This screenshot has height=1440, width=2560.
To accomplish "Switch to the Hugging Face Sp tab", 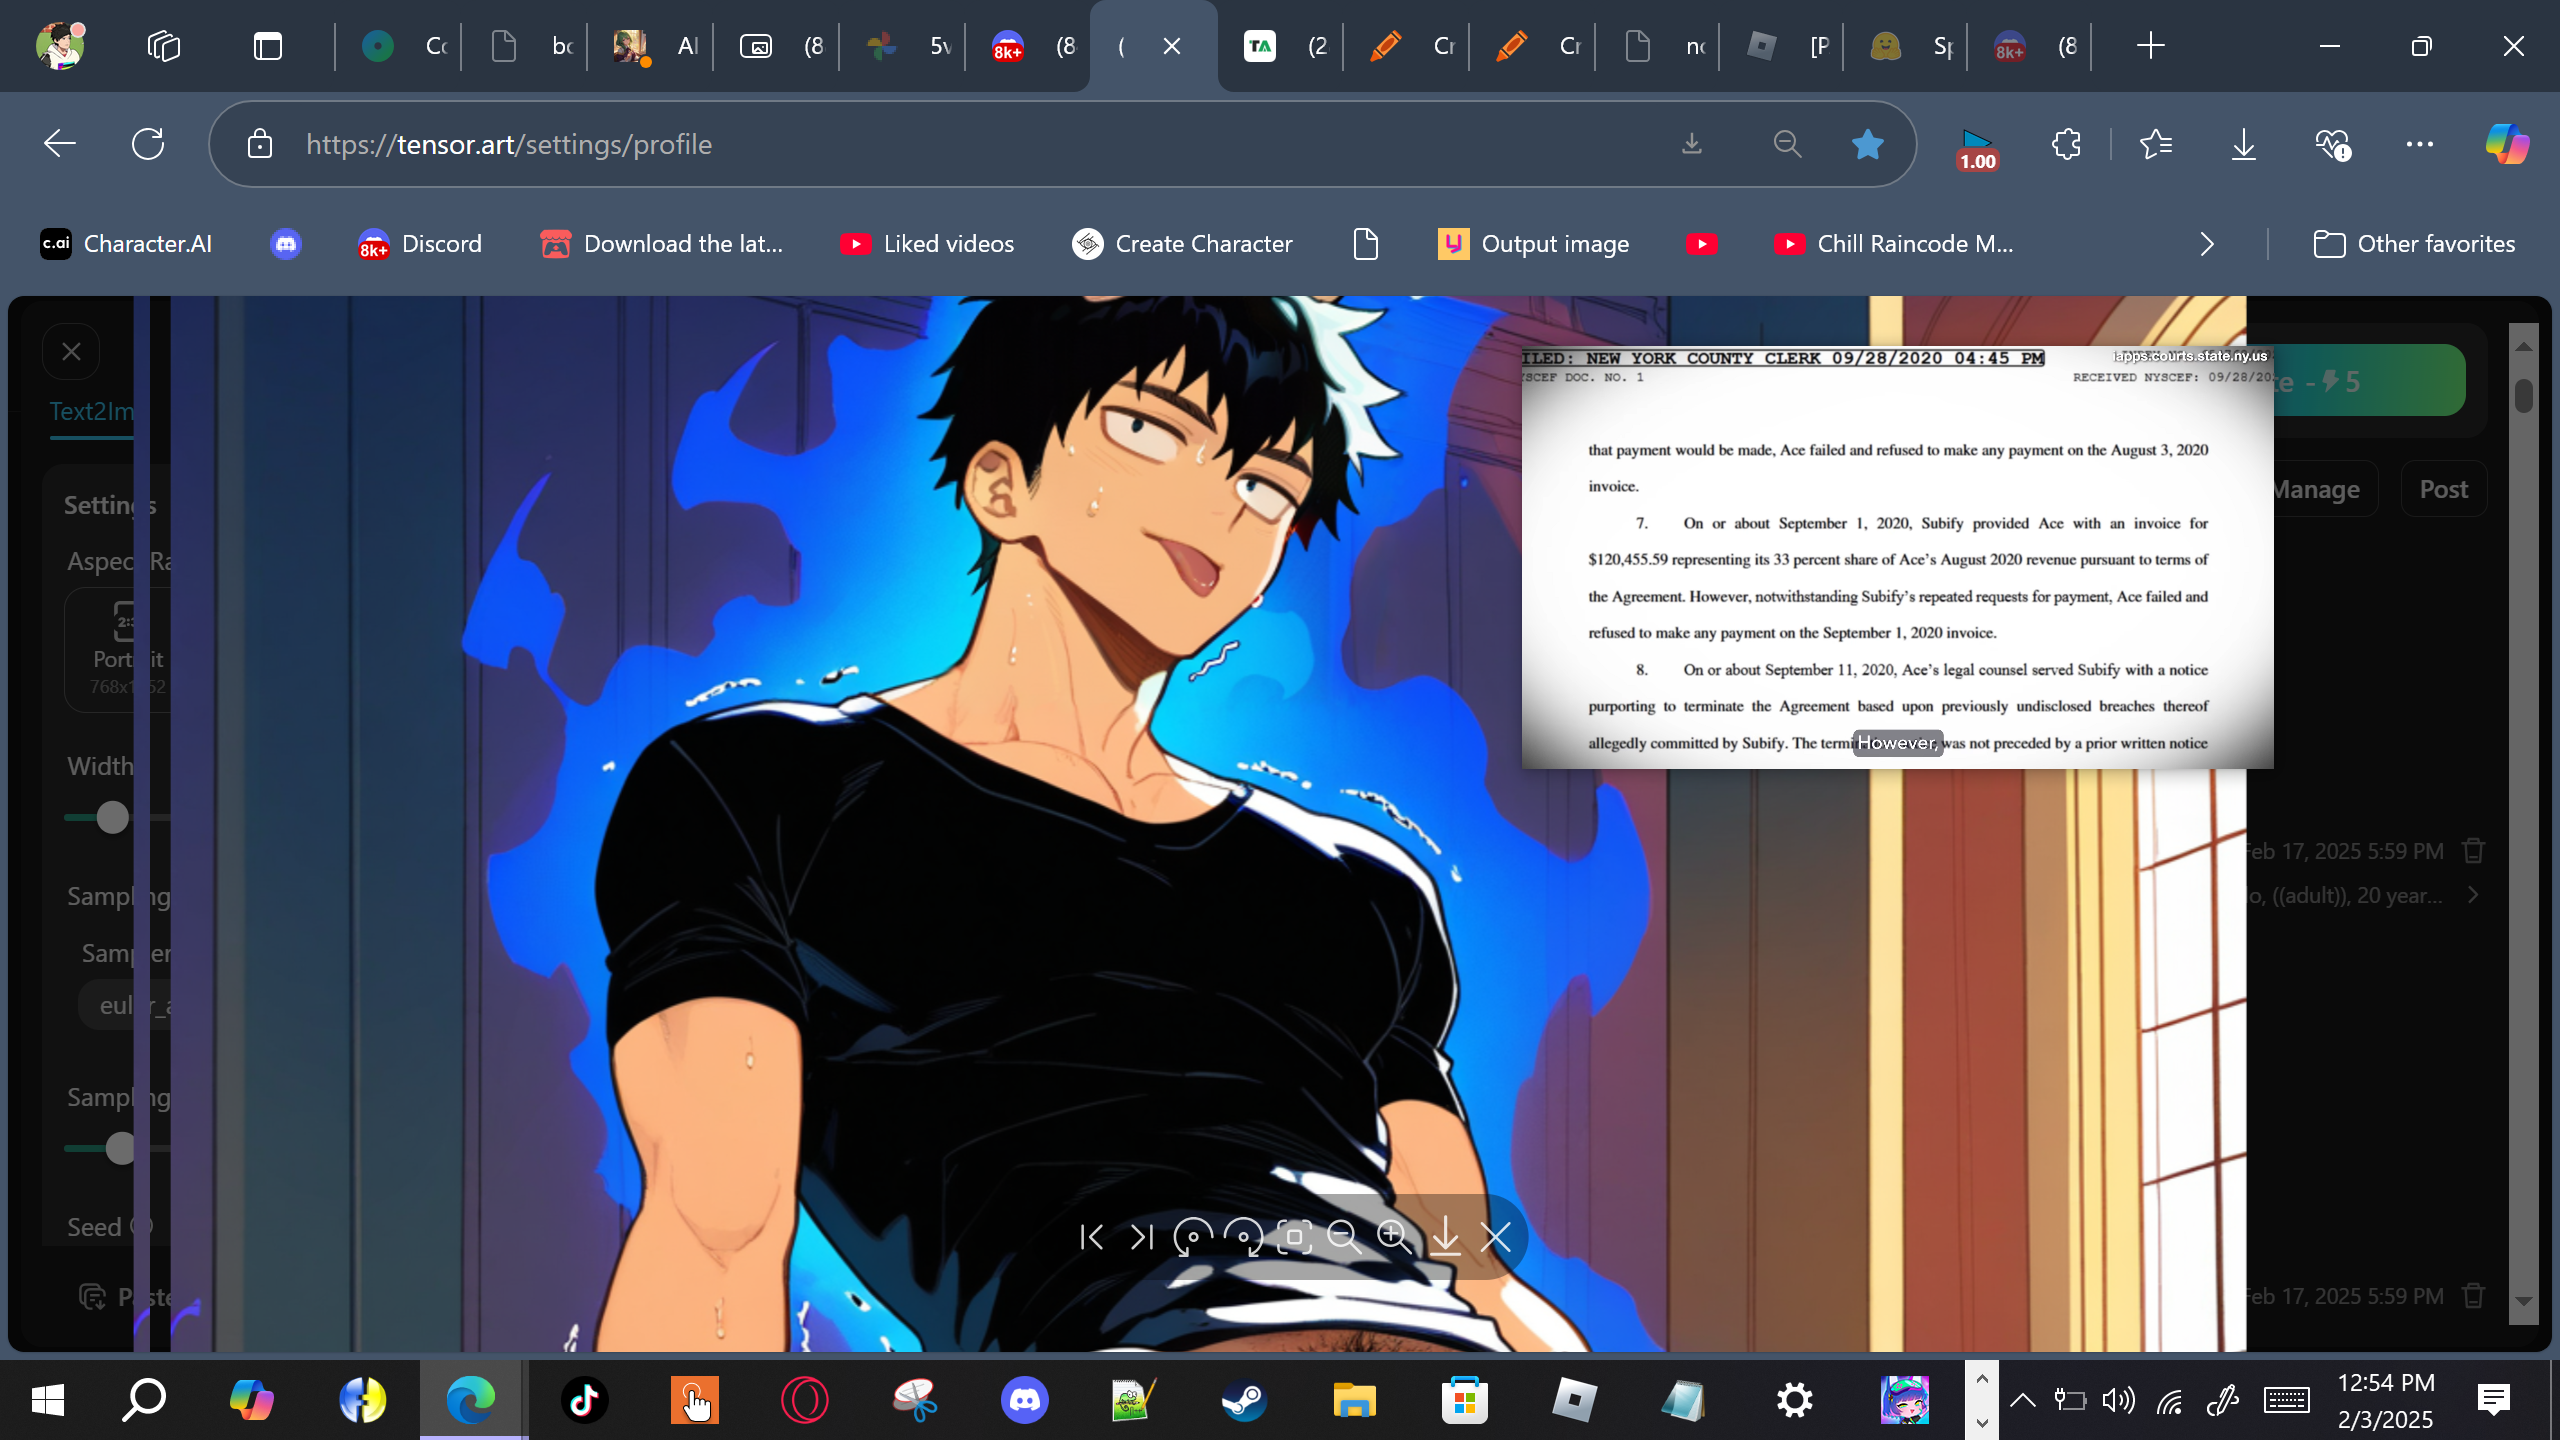I will (1908, 46).
